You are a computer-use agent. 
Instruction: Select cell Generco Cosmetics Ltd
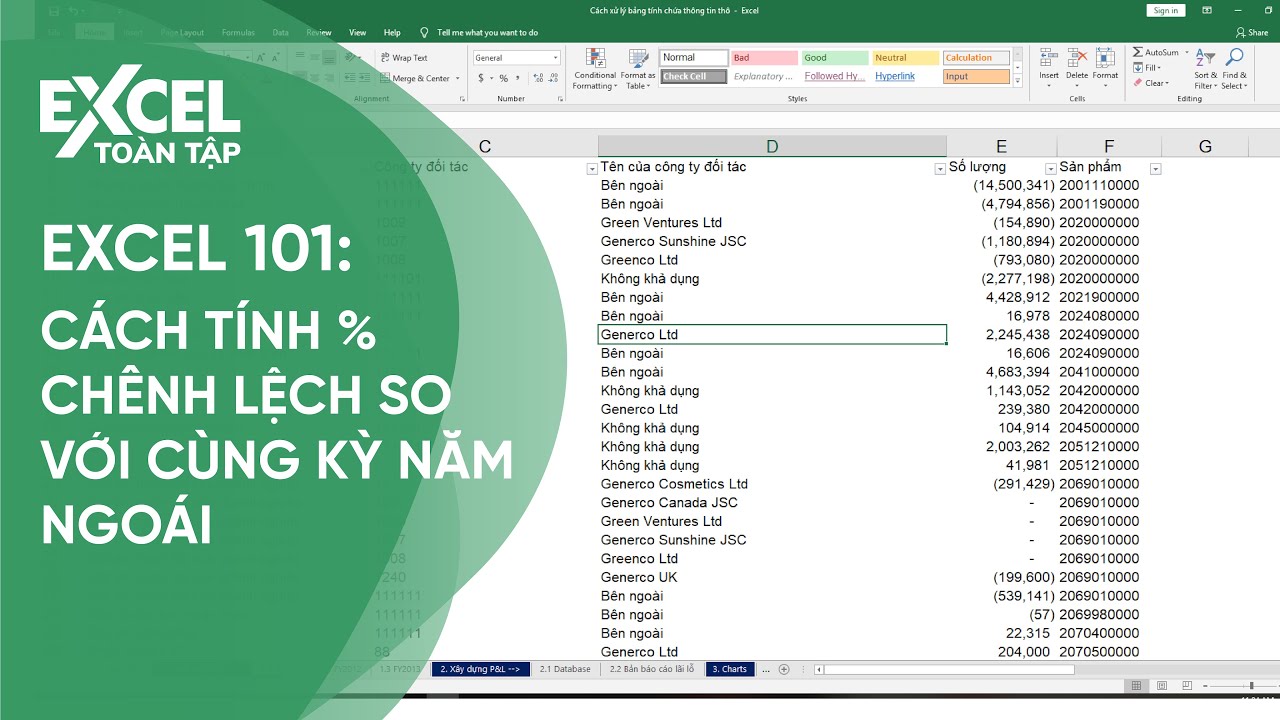pyautogui.click(x=772, y=484)
